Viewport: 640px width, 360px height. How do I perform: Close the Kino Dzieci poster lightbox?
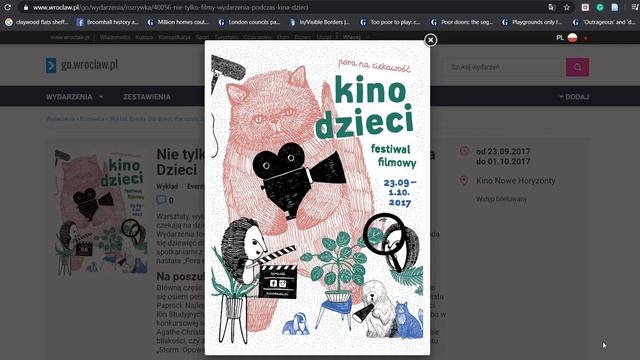(x=430, y=40)
